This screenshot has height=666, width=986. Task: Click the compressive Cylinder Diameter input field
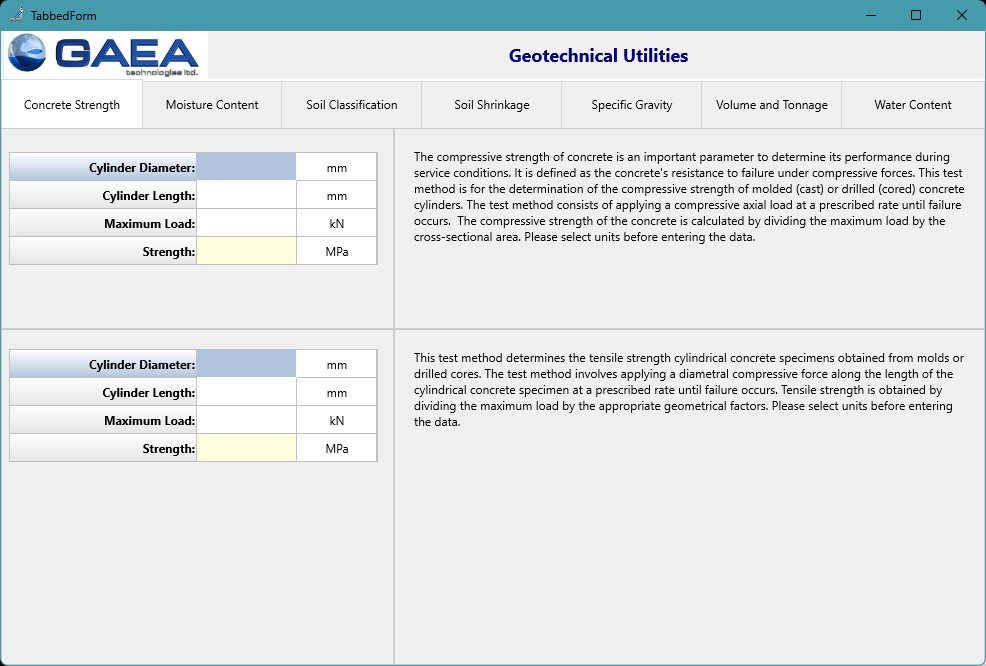pyautogui.click(x=246, y=166)
